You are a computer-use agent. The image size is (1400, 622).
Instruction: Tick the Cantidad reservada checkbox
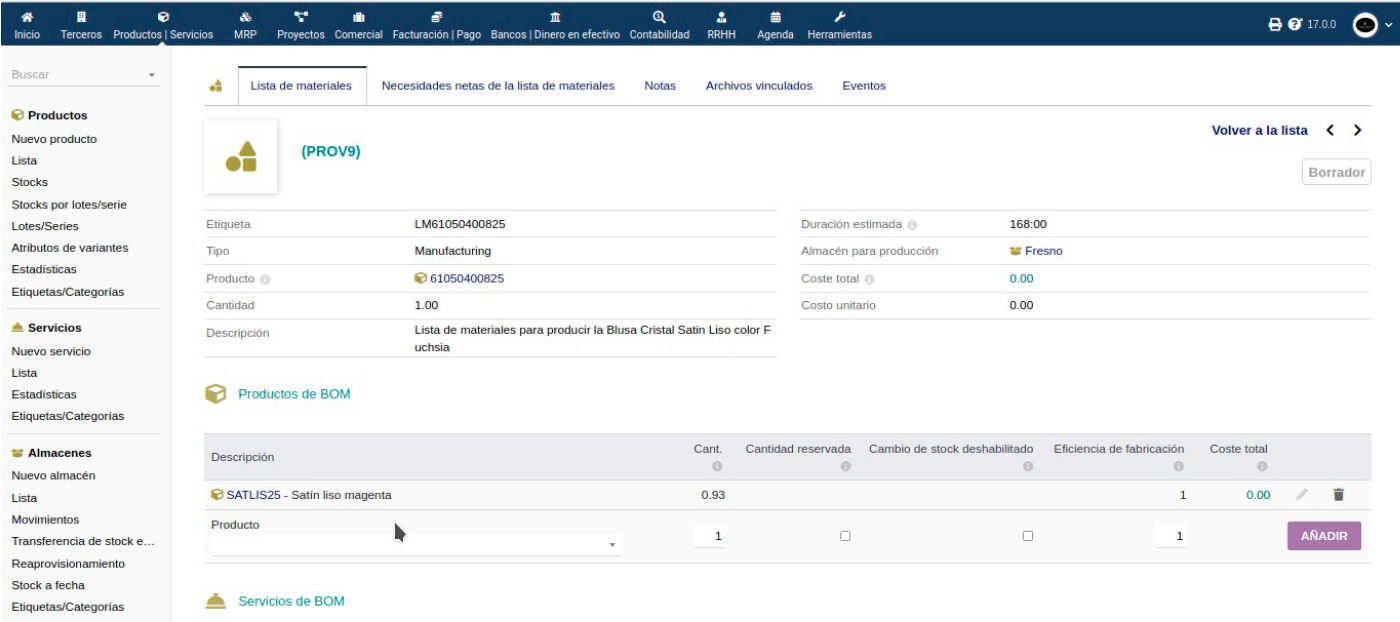point(845,536)
